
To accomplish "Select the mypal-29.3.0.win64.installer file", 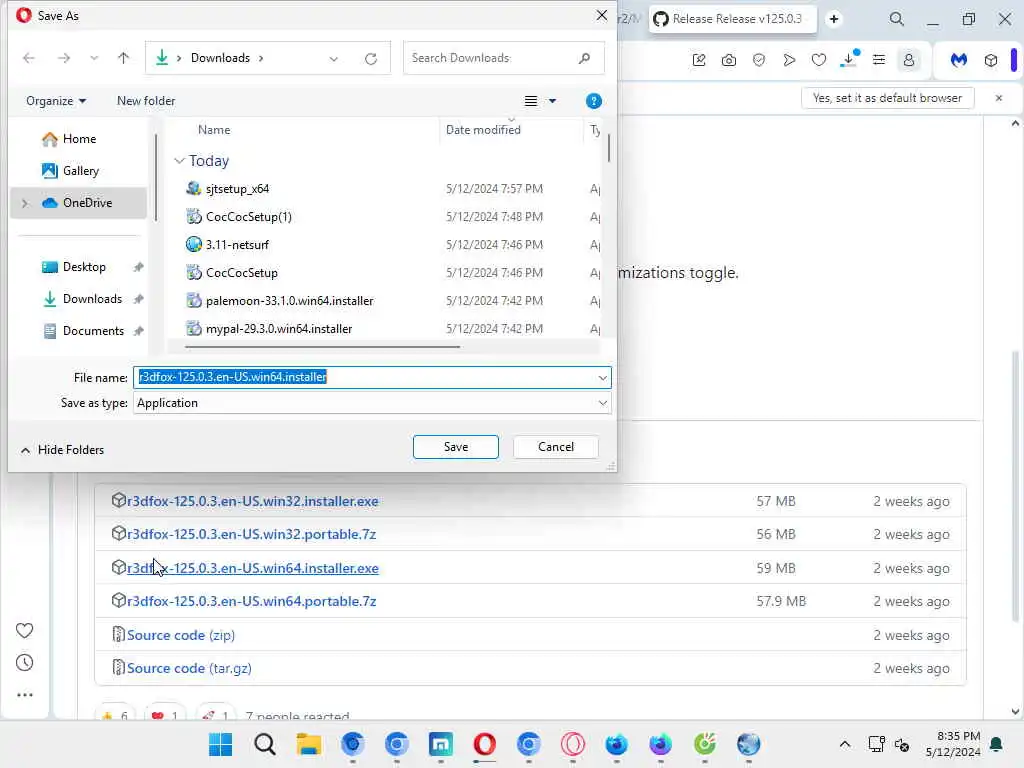I will pos(279,329).
